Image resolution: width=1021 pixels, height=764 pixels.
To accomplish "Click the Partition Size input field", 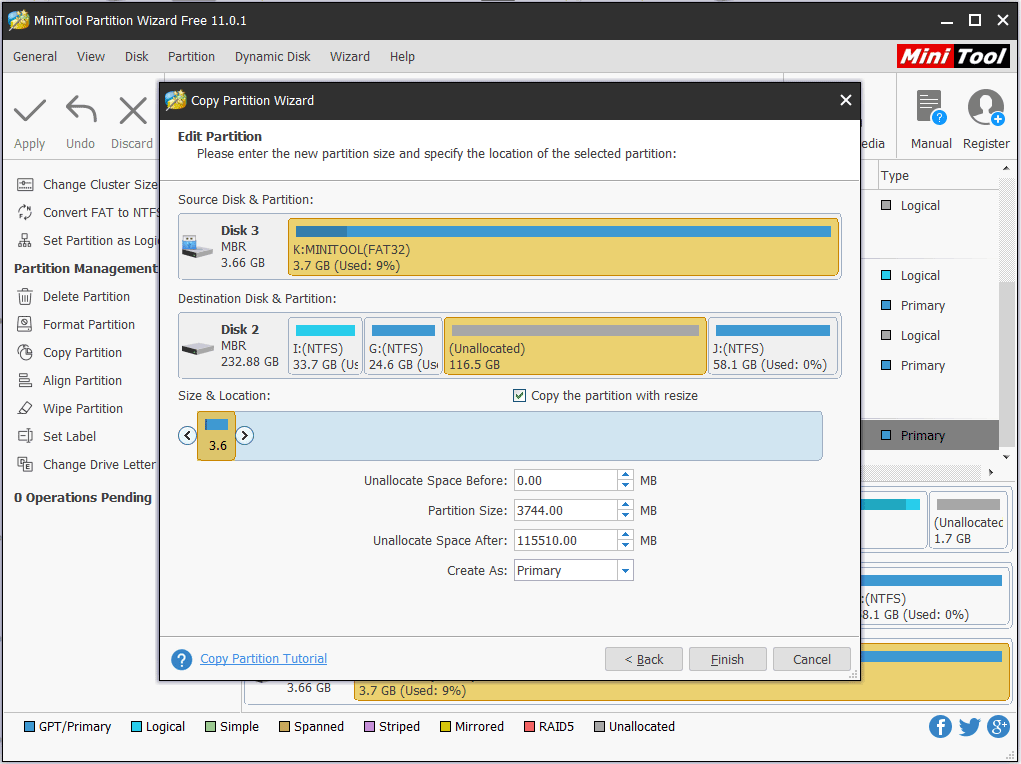I will [565, 511].
